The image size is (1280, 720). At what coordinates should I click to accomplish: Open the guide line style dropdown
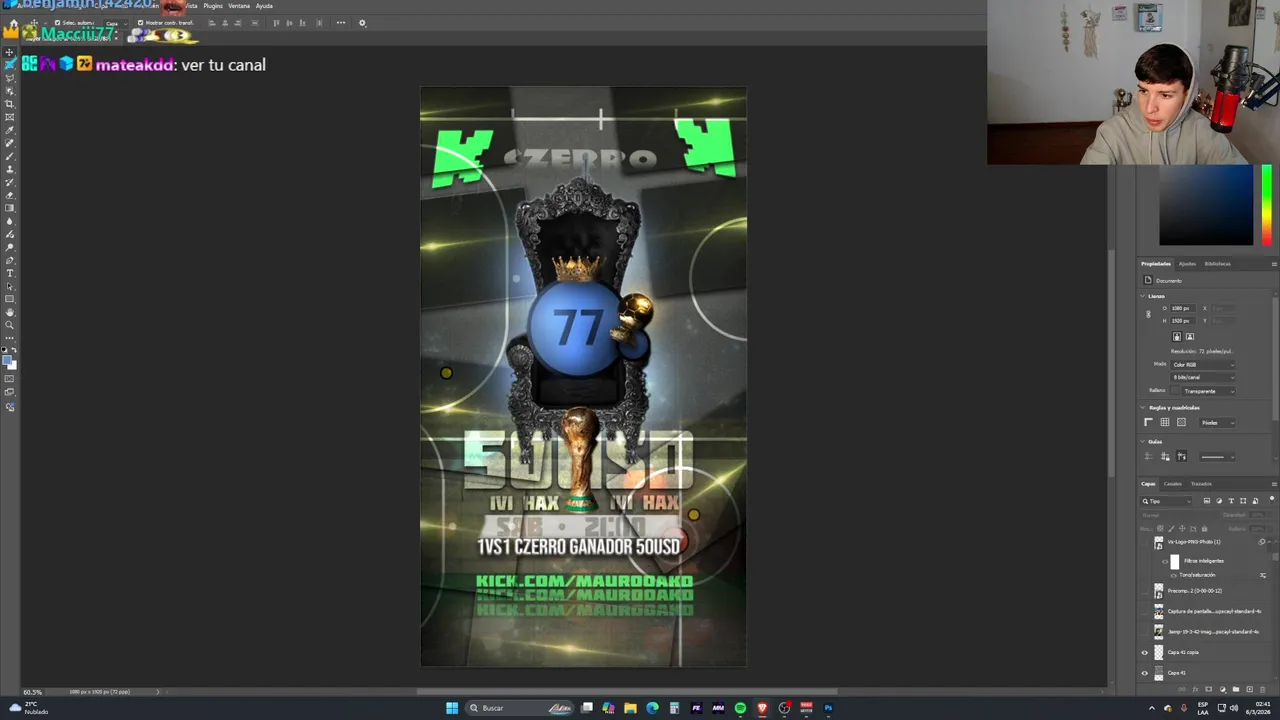(1217, 457)
